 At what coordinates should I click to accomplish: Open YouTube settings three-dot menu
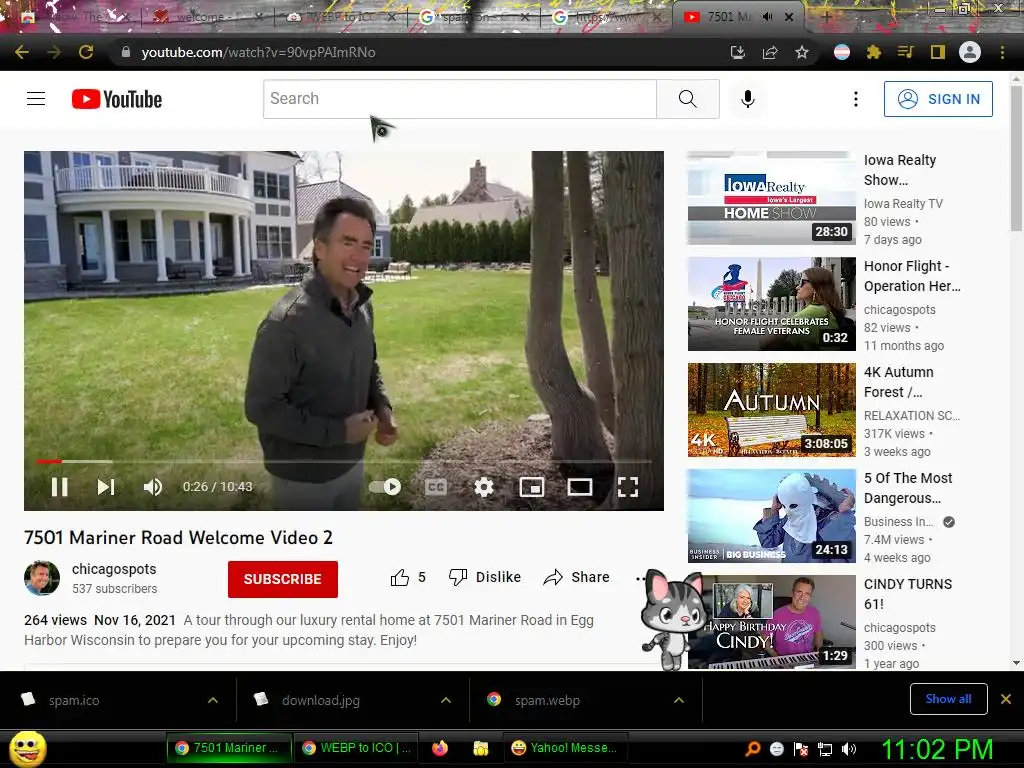[856, 99]
